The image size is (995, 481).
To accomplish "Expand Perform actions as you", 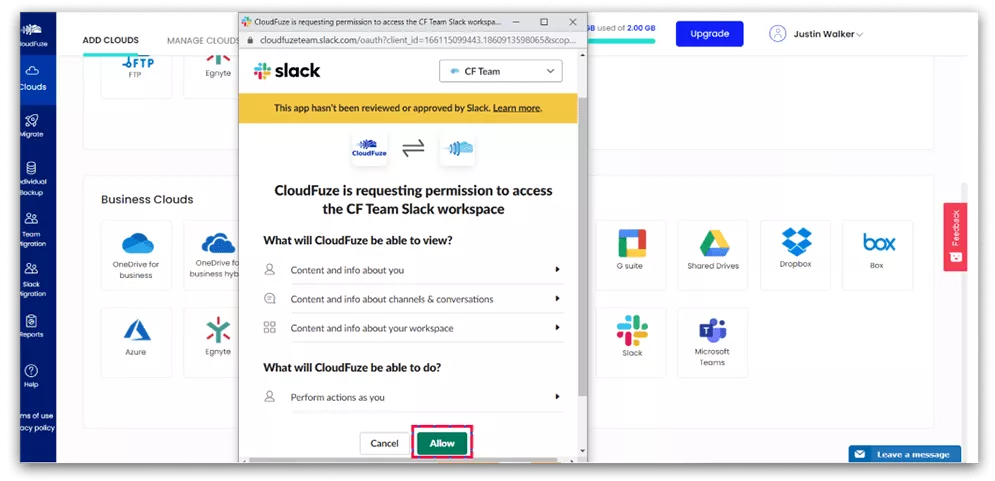I will (x=413, y=397).
